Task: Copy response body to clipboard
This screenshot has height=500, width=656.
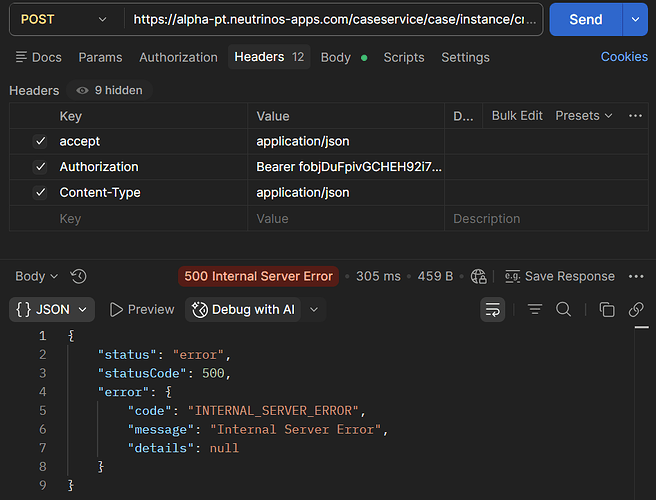Action: (x=607, y=310)
